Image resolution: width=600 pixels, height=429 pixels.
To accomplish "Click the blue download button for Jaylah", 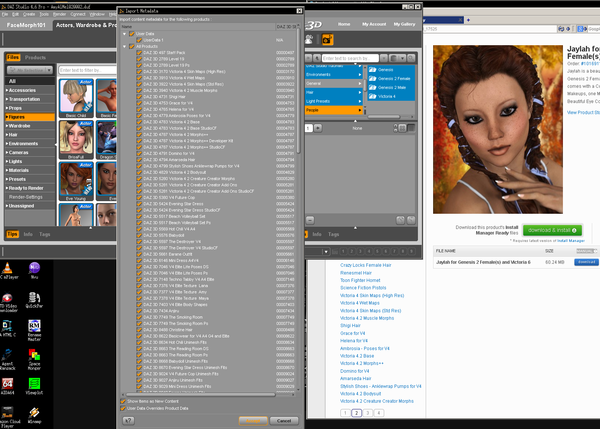I will [586, 262].
